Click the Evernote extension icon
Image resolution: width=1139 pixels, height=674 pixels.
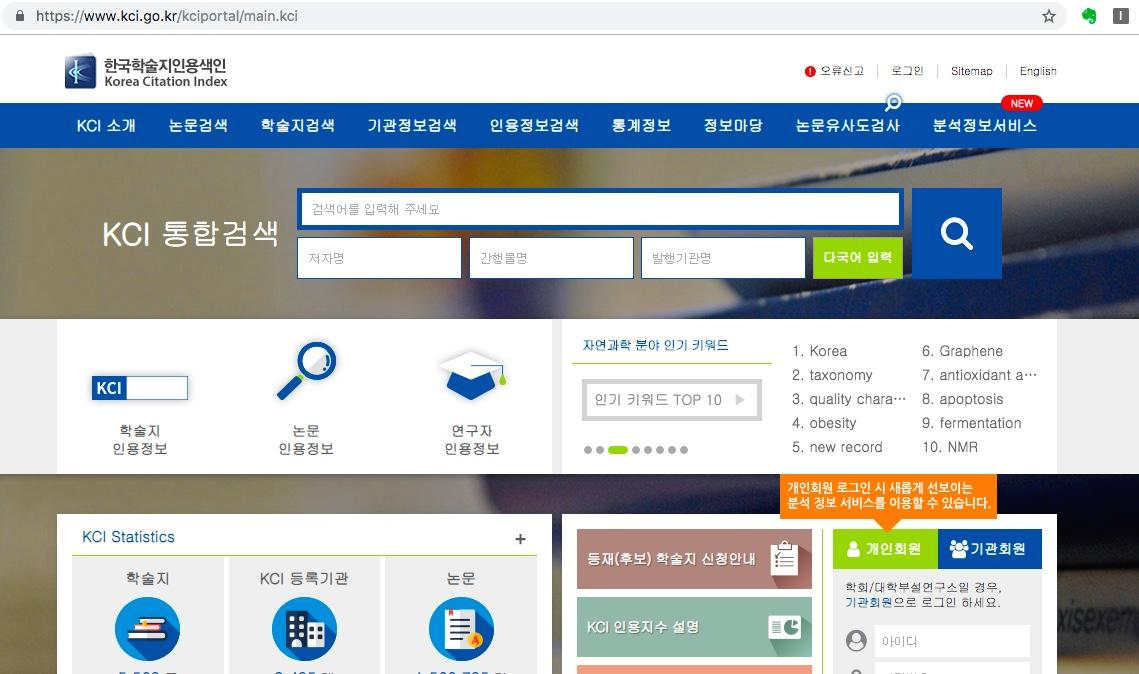click(1089, 16)
